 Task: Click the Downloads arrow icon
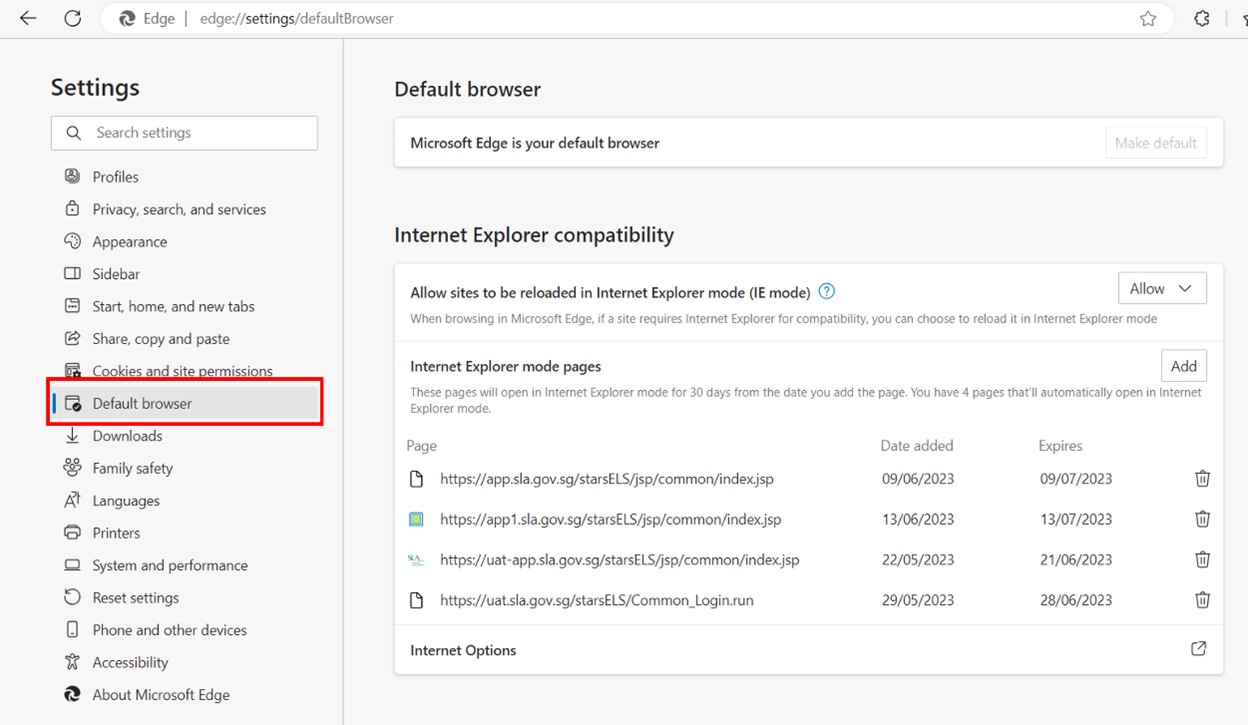click(x=72, y=436)
